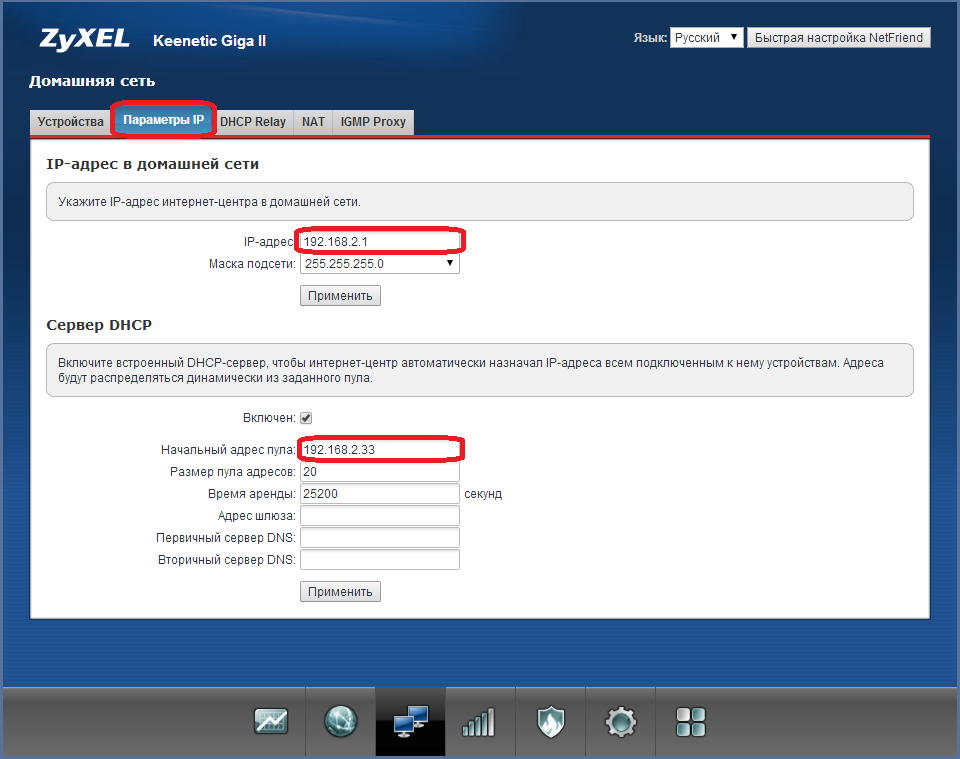The width and height of the screenshot is (960, 759).
Task: Open the Internet globe icon
Action: click(x=341, y=721)
